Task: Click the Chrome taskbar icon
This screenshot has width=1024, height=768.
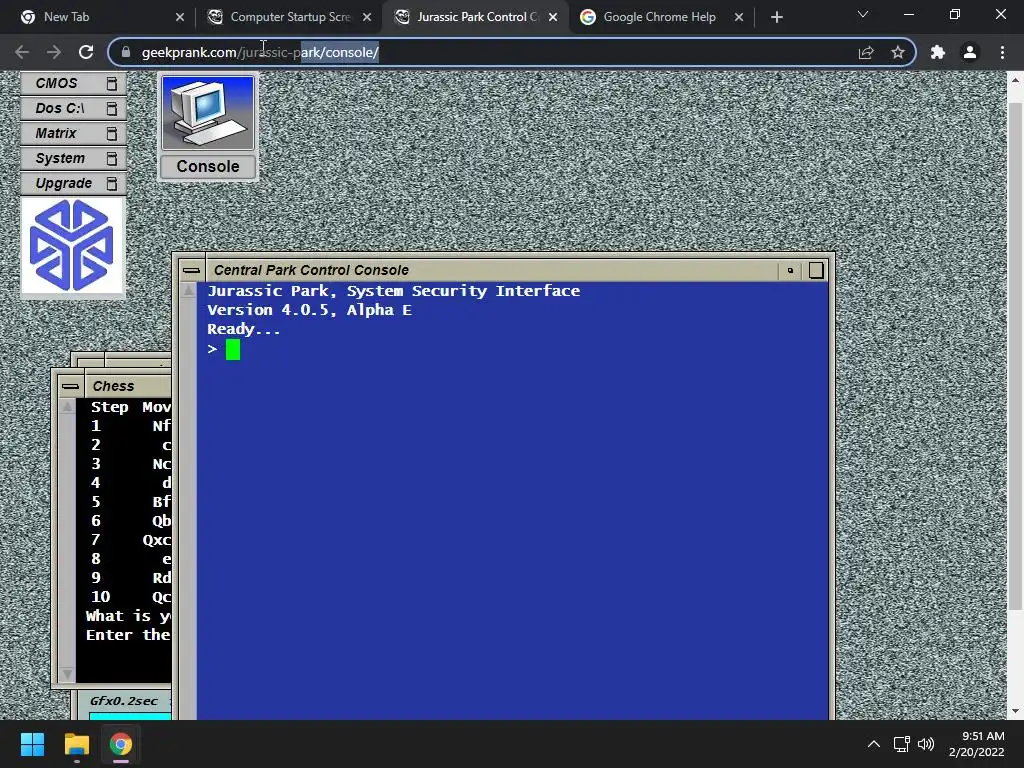Action: 121,744
